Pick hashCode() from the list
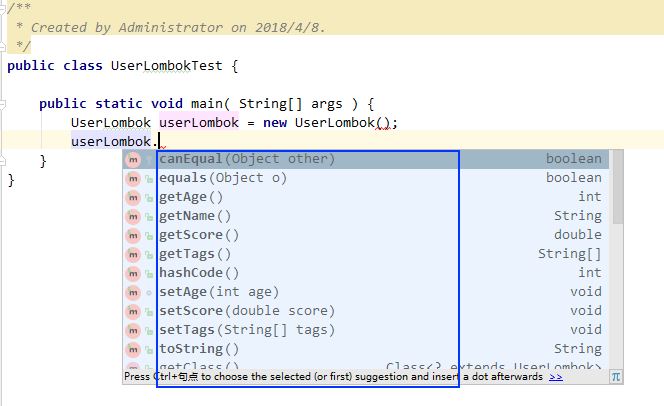The height and width of the screenshot is (406, 664). pyautogui.click(x=366, y=273)
